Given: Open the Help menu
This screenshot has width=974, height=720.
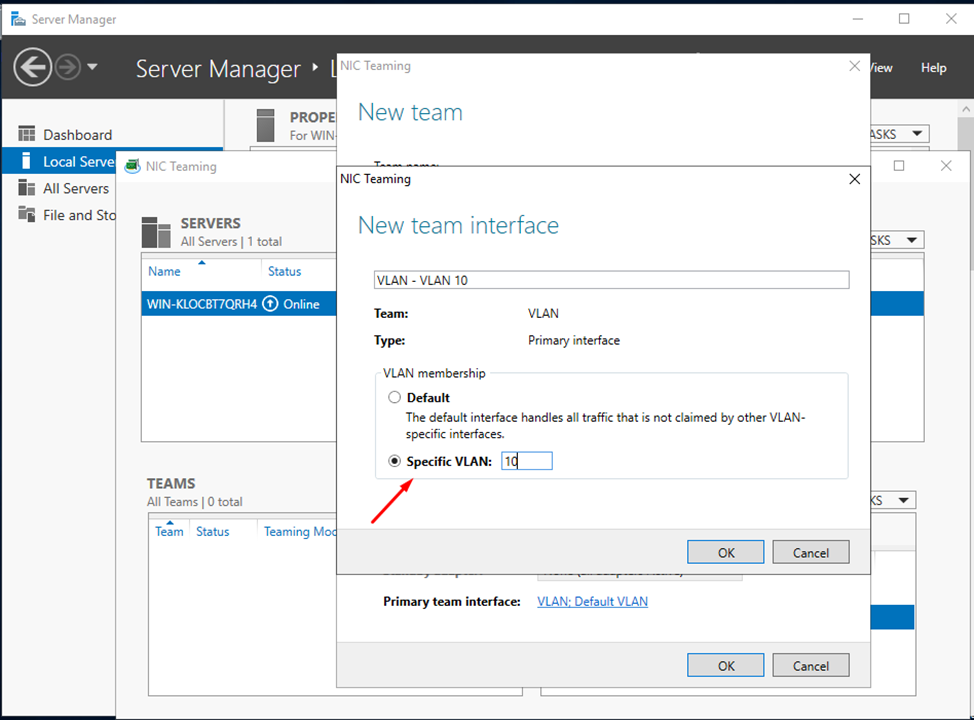Looking at the screenshot, I should click(x=933, y=68).
